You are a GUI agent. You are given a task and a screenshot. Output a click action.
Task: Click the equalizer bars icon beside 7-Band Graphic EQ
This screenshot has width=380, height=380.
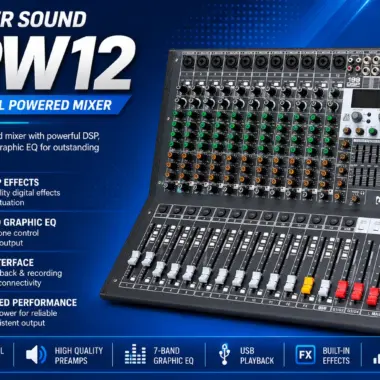pos(135,354)
